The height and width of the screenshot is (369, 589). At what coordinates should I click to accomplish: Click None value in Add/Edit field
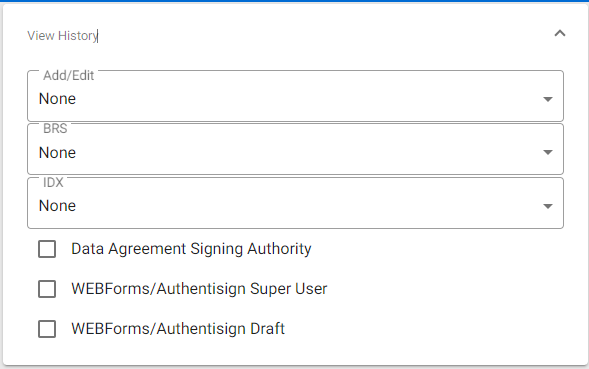[57, 99]
